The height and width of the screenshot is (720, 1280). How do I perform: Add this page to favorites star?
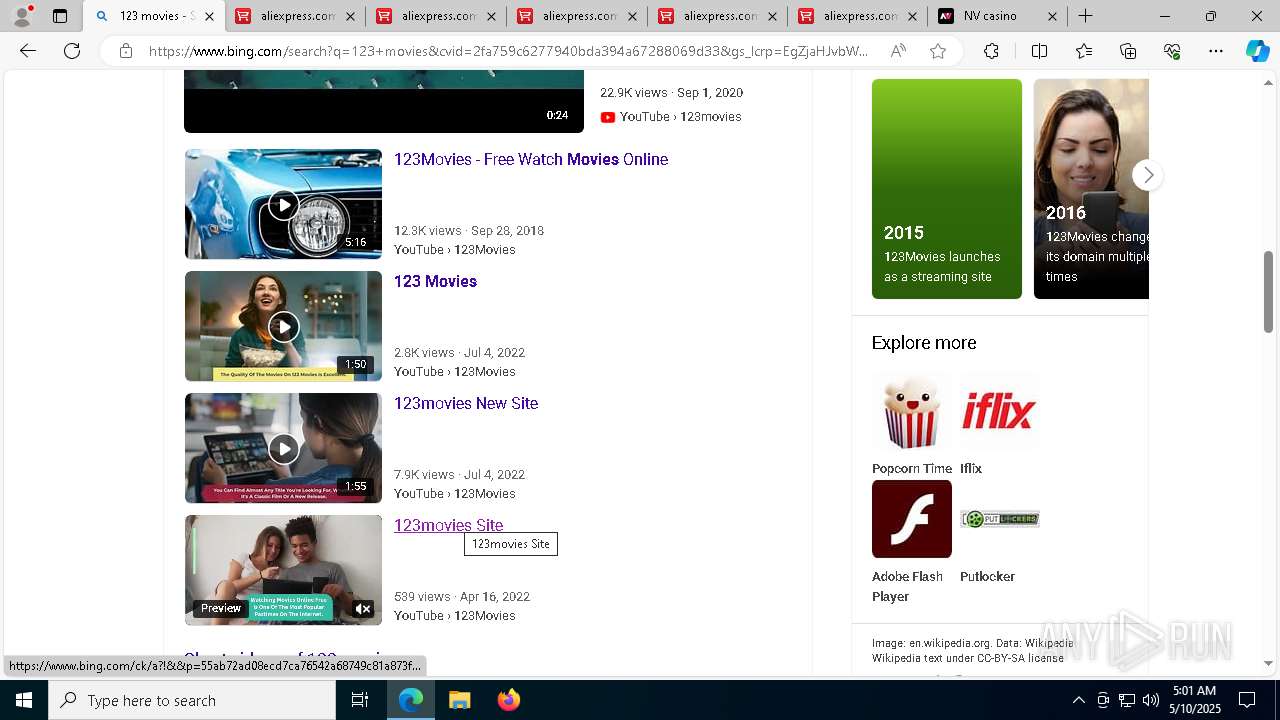click(938, 51)
